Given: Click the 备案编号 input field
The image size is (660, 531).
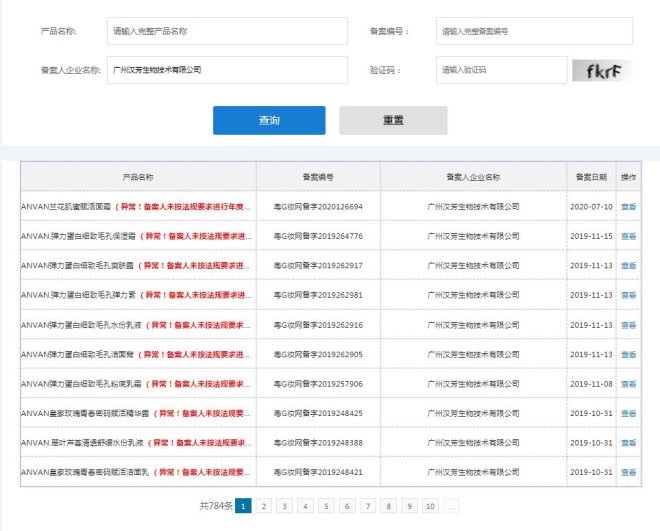Looking at the screenshot, I should pyautogui.click(x=534, y=31).
